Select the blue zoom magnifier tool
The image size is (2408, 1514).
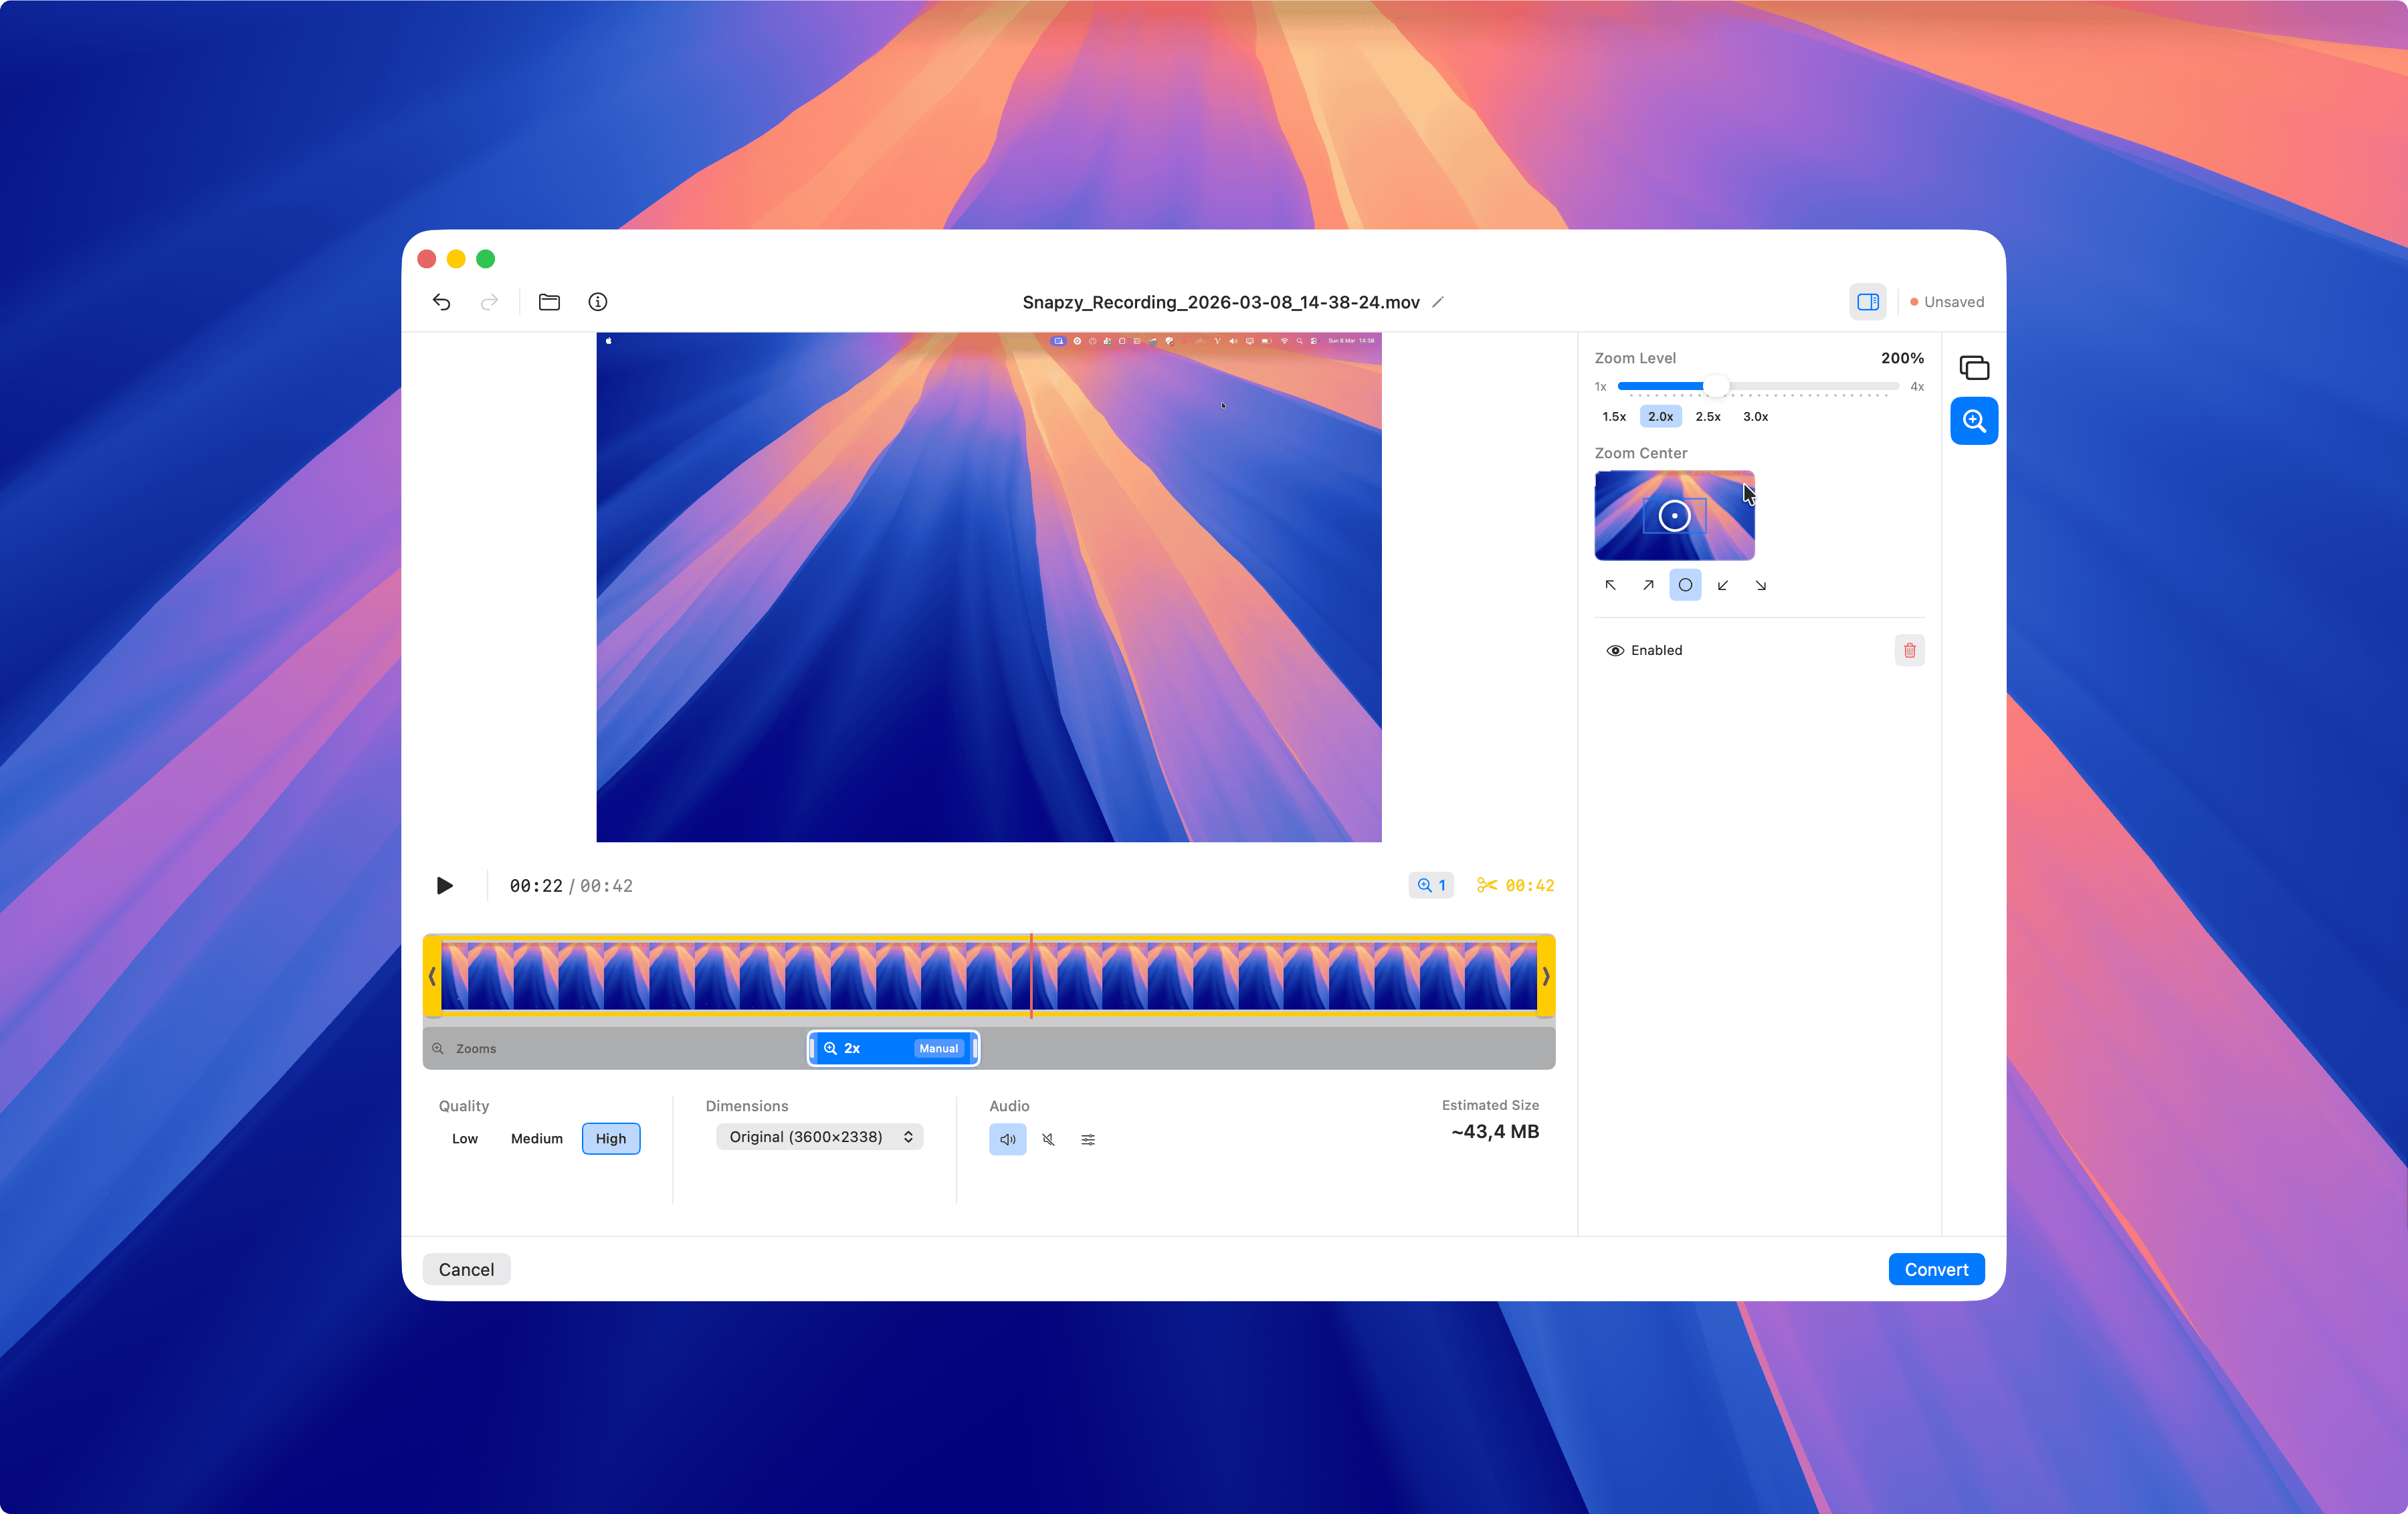[x=1974, y=421]
